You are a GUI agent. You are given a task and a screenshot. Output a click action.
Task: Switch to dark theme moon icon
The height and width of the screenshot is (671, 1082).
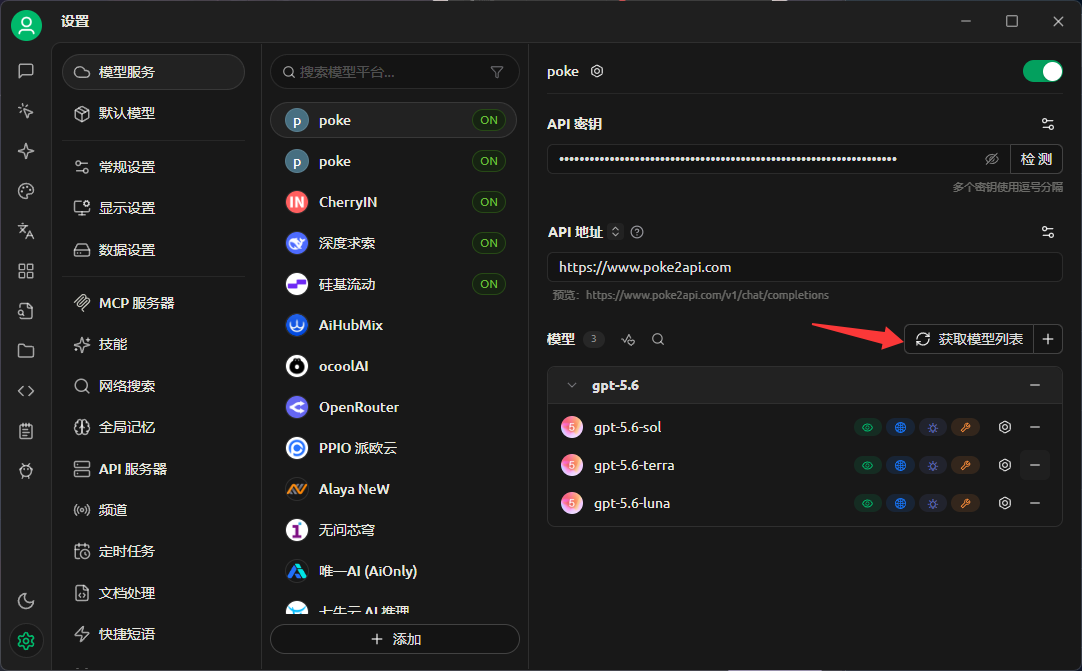tap(26, 601)
